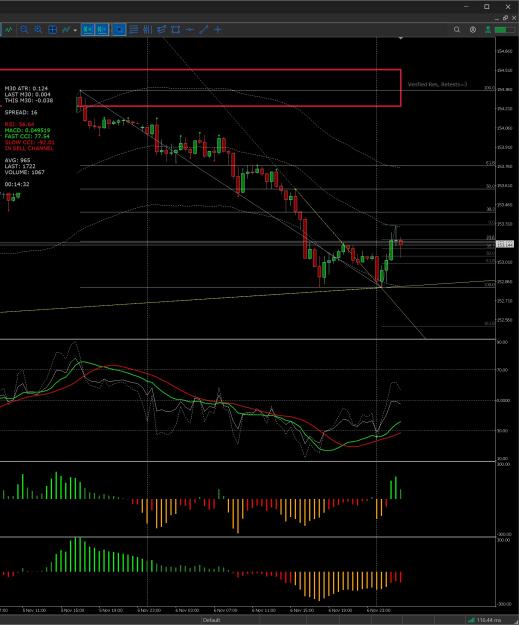Click the 6 Nov 23:00 time label
The width and height of the screenshot is (519, 625).
(x=379, y=610)
